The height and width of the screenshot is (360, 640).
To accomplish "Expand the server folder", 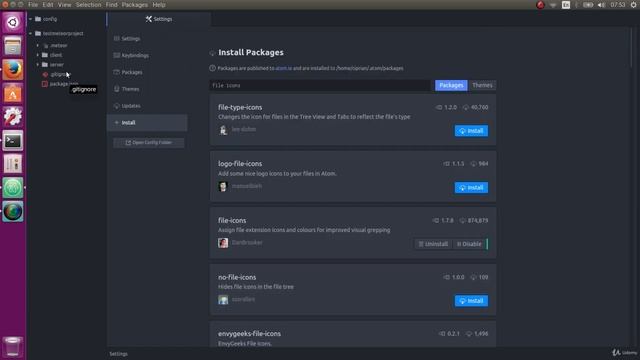I will pos(38,64).
